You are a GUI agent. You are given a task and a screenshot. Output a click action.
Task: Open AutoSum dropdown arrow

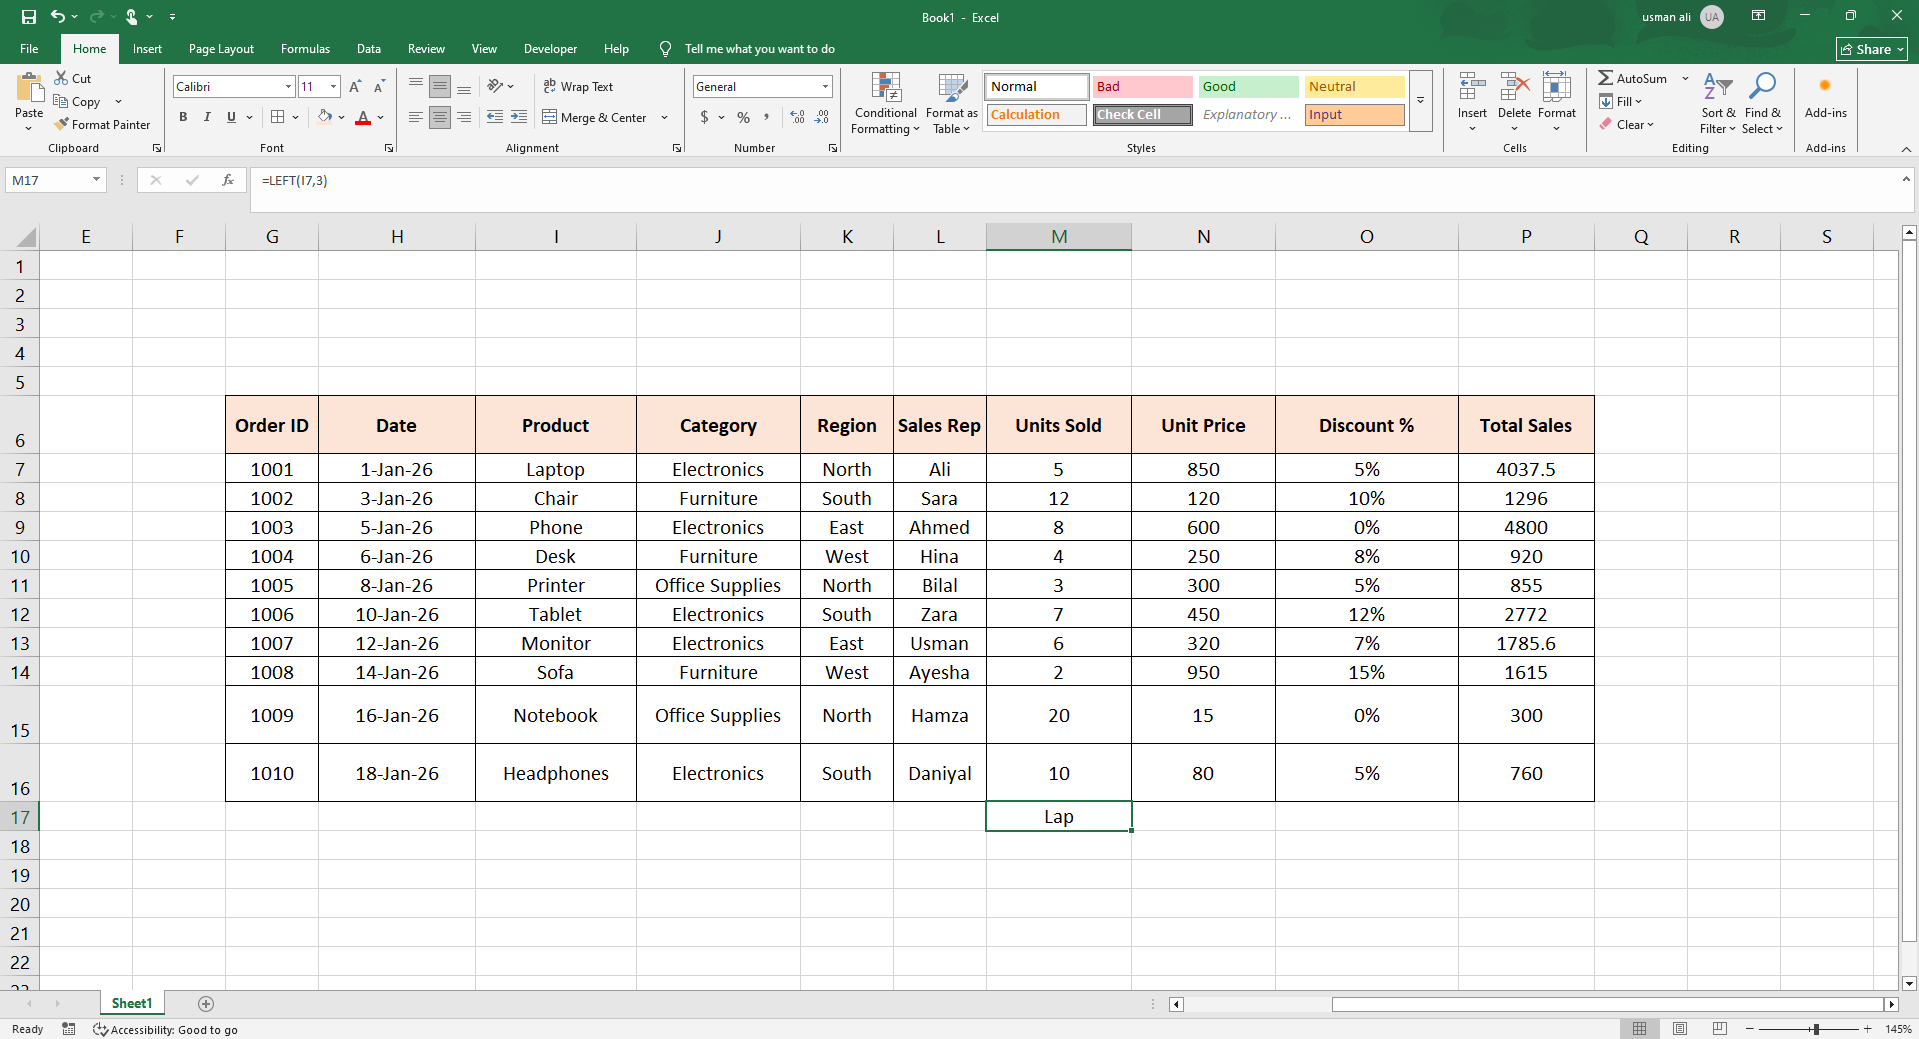tap(1685, 78)
